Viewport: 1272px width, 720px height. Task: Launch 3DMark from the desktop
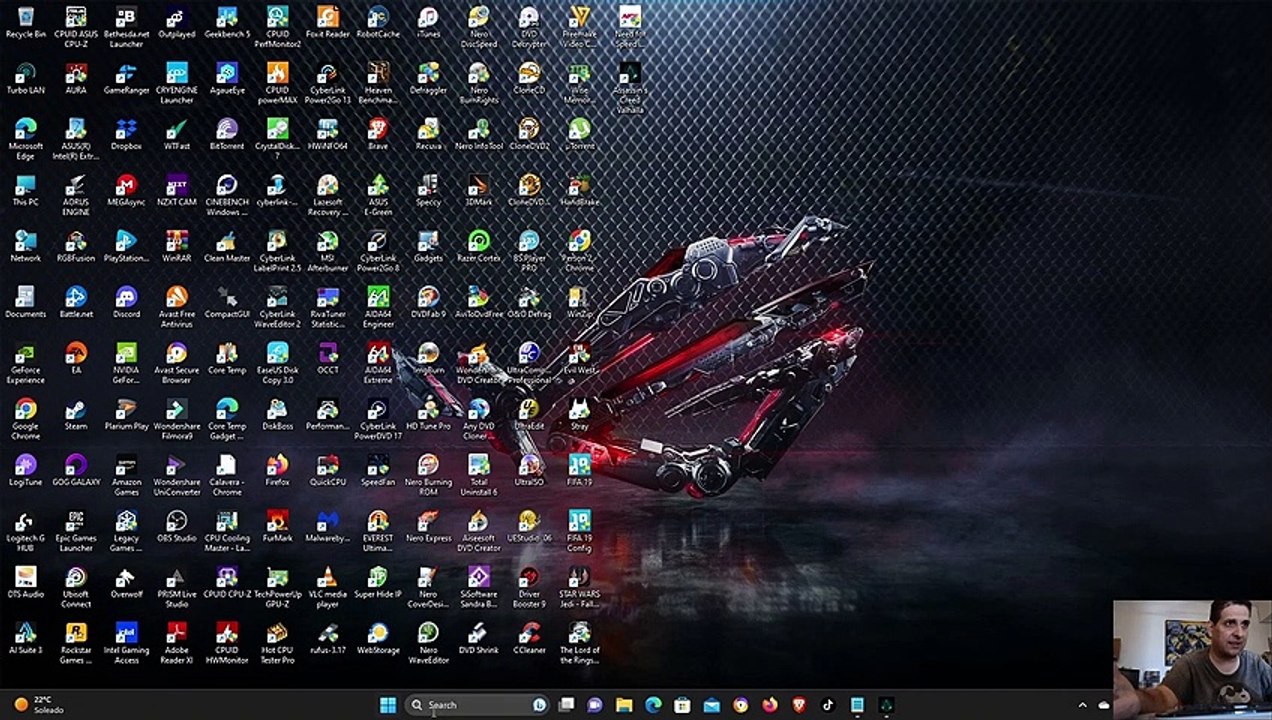pyautogui.click(x=479, y=191)
